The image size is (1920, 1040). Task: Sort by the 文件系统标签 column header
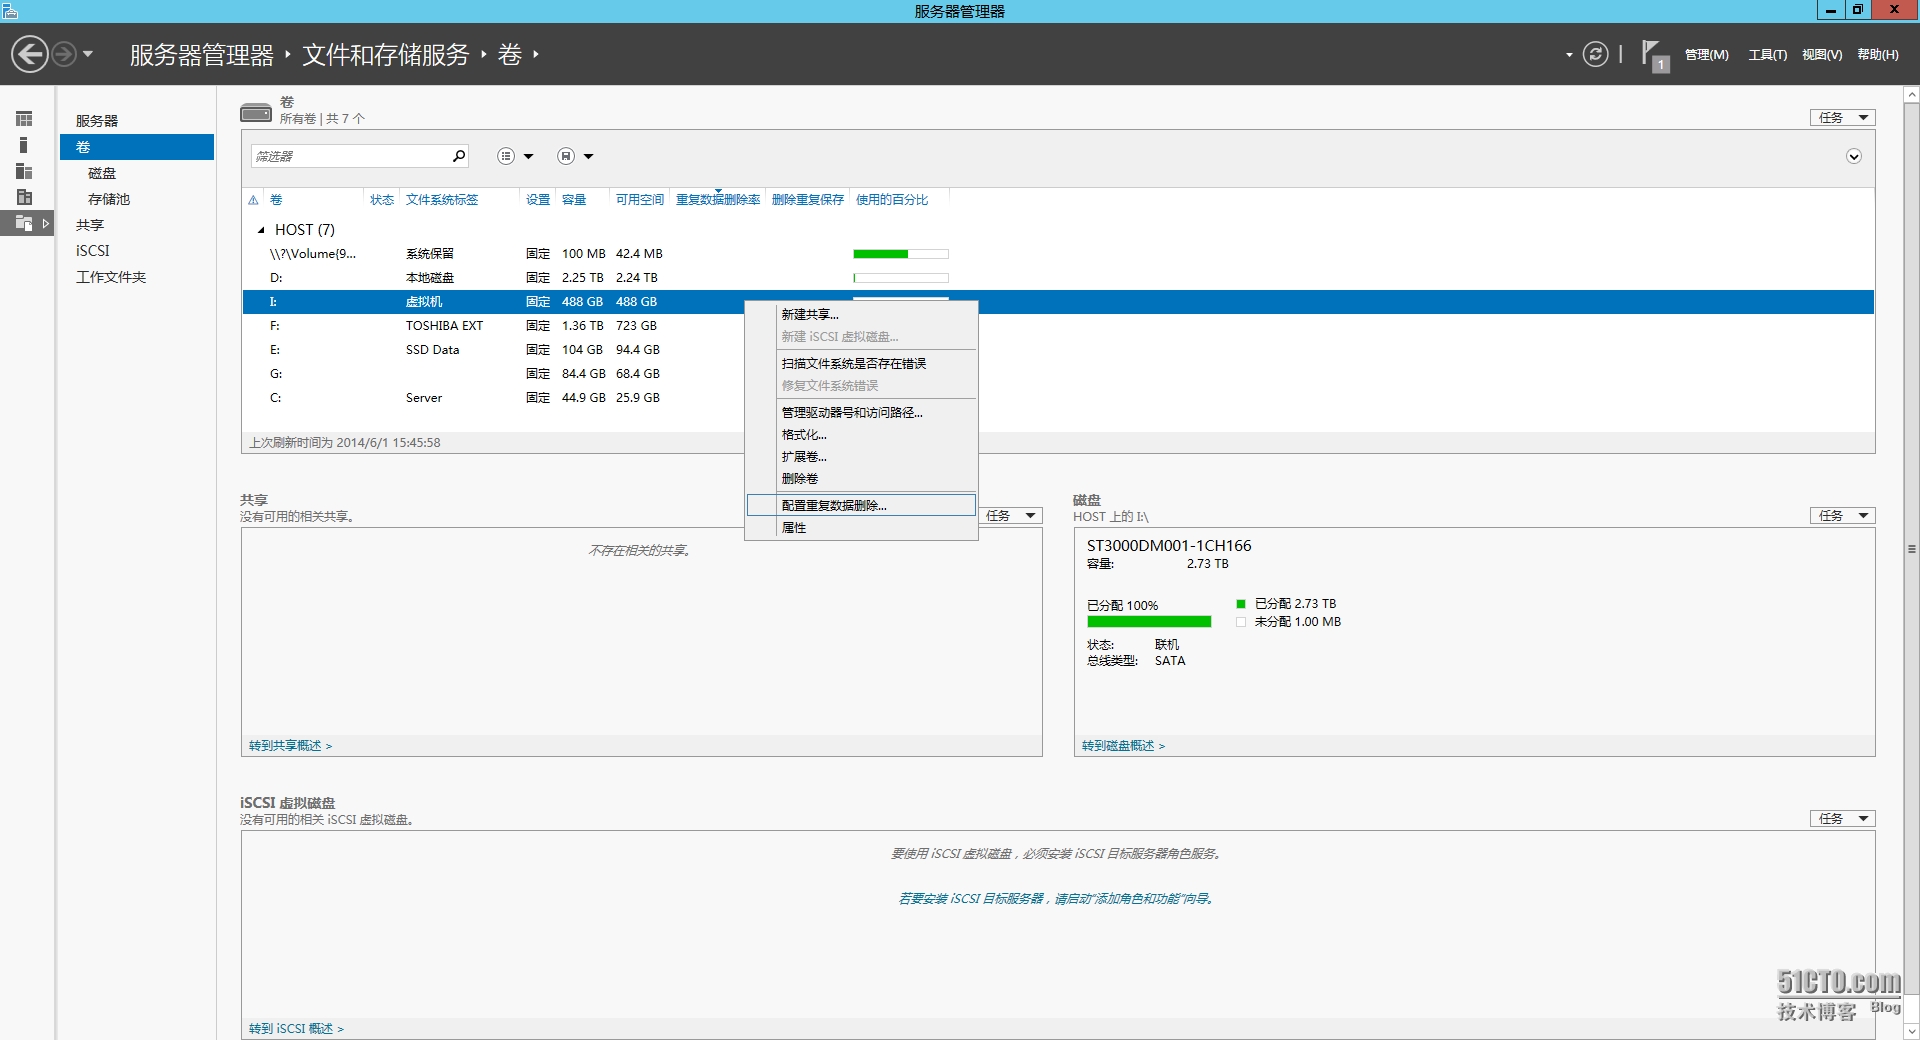pos(442,200)
